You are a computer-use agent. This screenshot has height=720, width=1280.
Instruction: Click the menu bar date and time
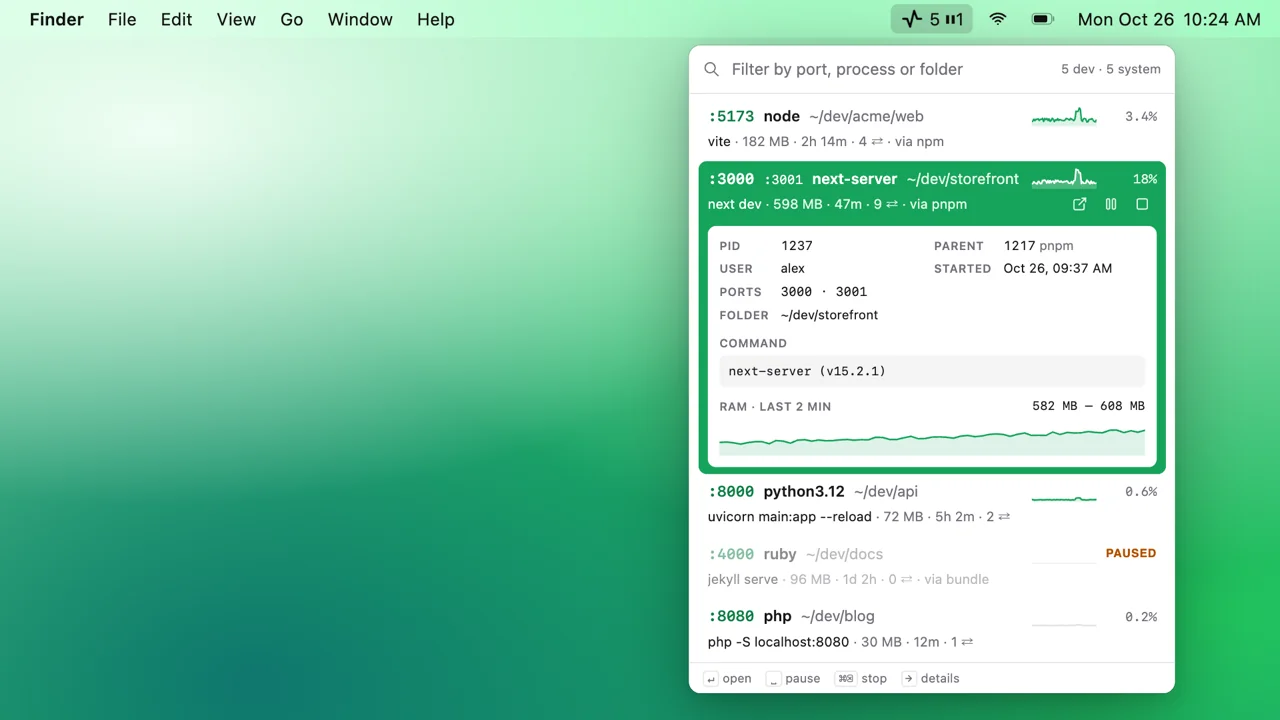1169,19
